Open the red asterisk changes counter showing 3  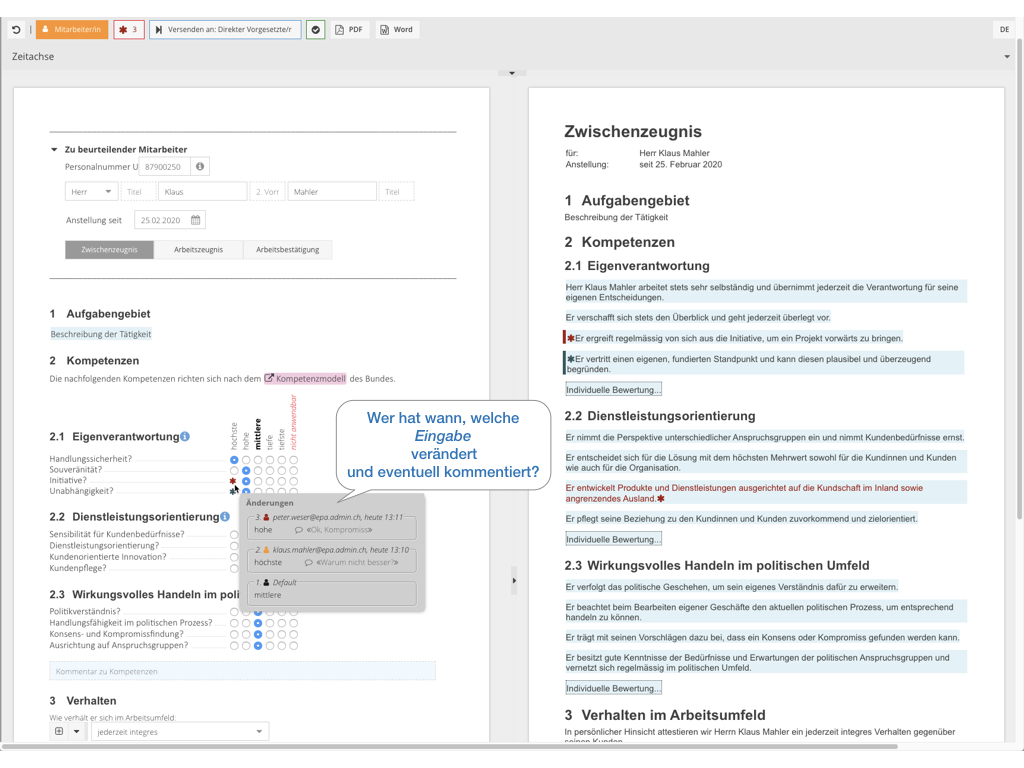click(129, 29)
